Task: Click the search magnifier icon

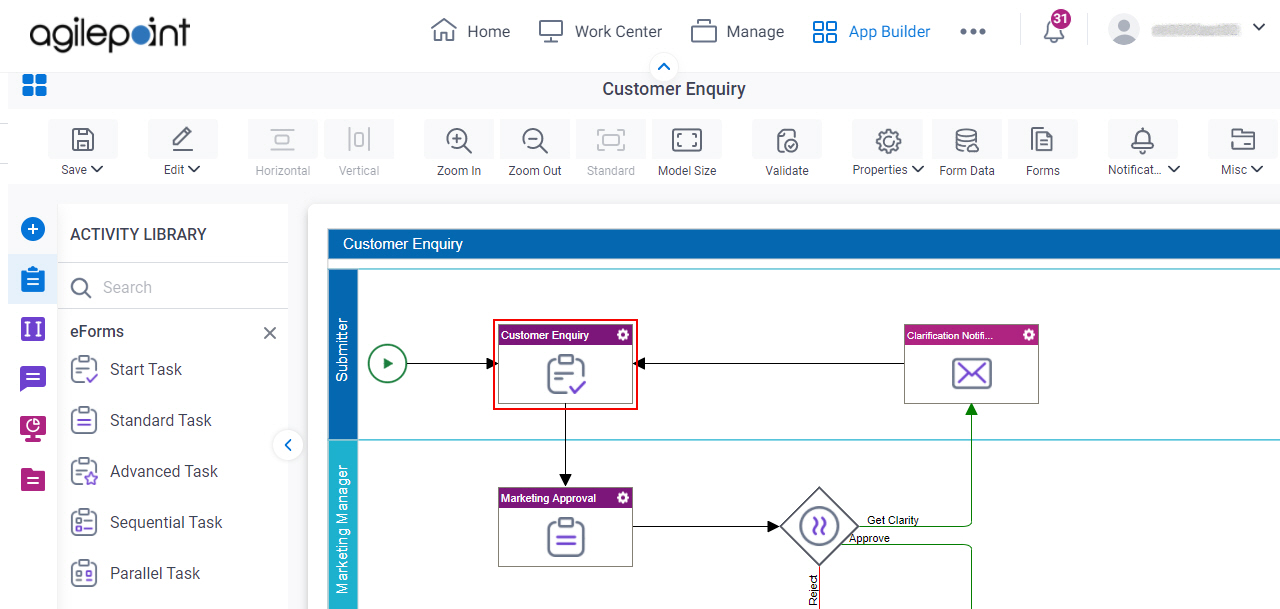Action: (x=81, y=288)
